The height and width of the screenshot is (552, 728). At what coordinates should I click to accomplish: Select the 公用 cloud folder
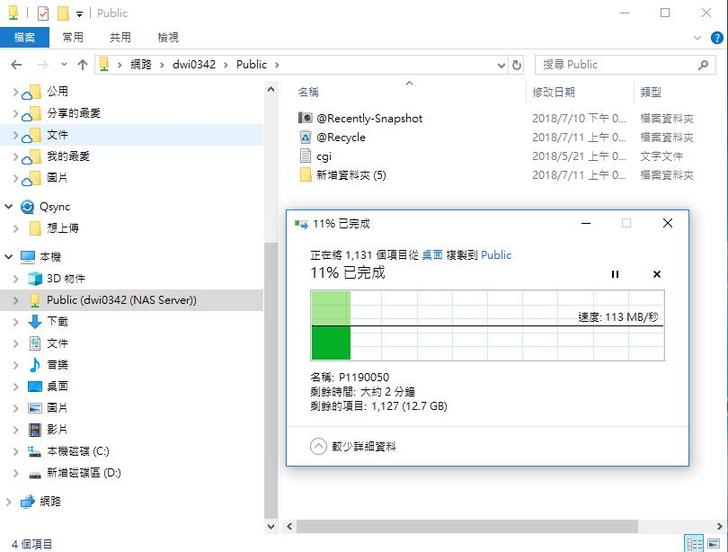pyautogui.click(x=57, y=91)
